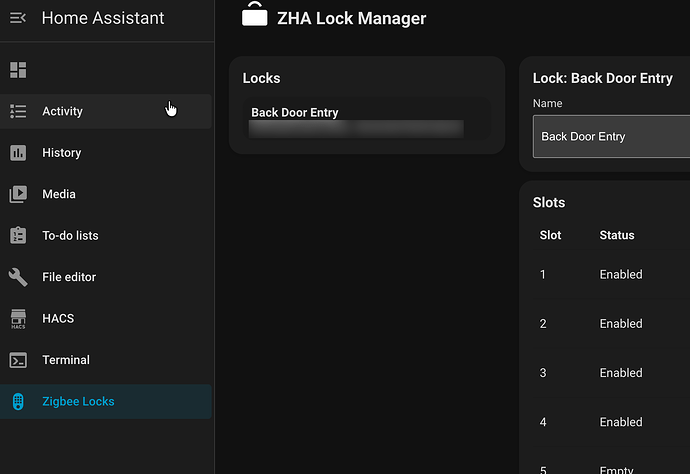Open the dashboard overview icon
The image size is (690, 474).
[x=18, y=70]
